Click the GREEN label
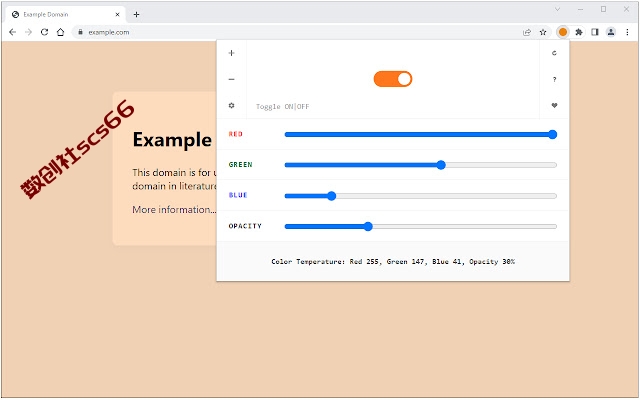 (240, 164)
